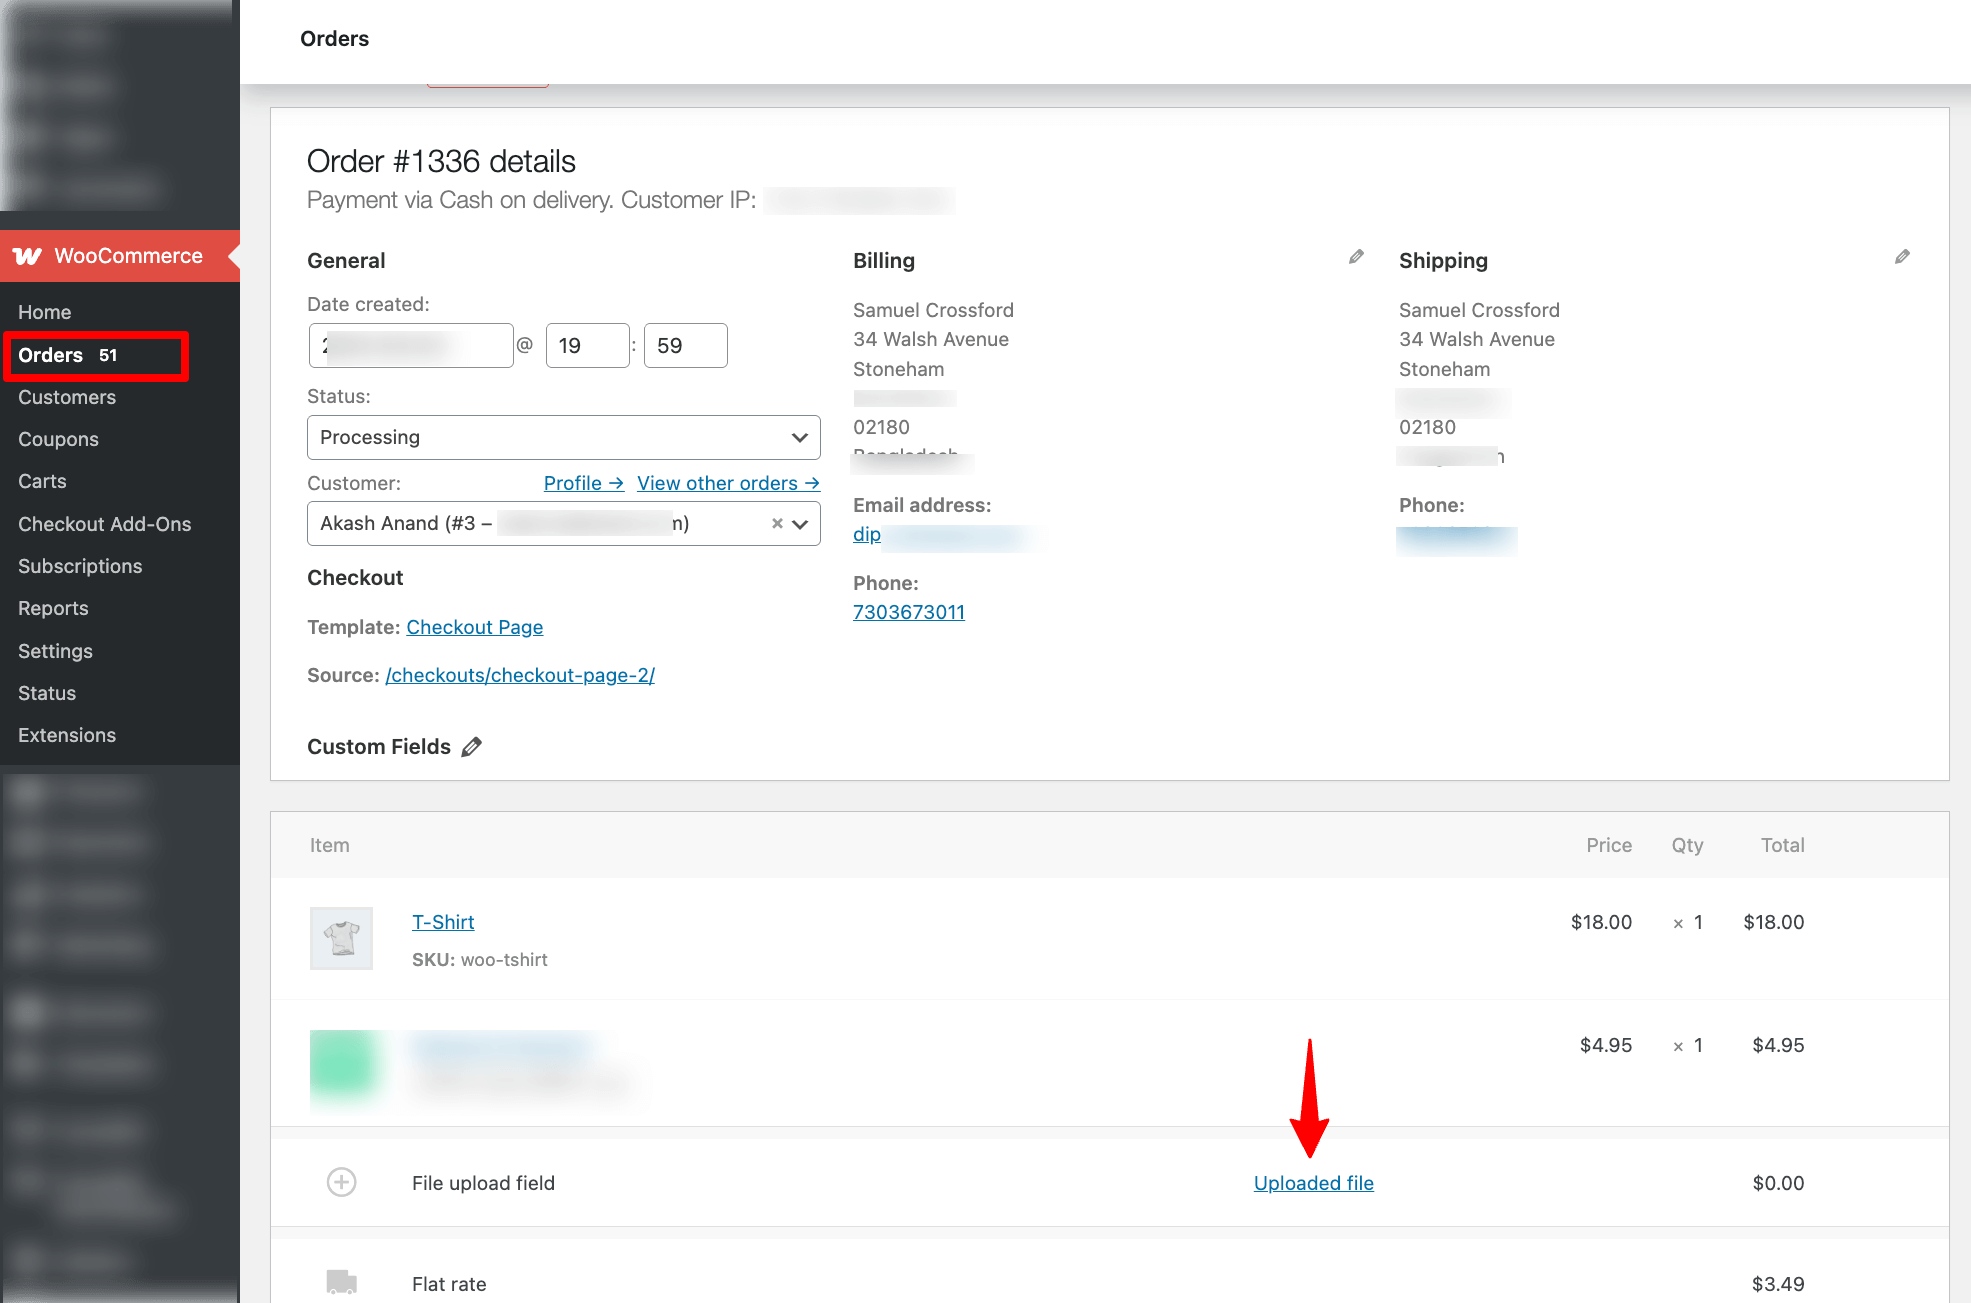Click the hour input field showing 19
Image resolution: width=1971 pixels, height=1303 pixels.
coord(587,345)
